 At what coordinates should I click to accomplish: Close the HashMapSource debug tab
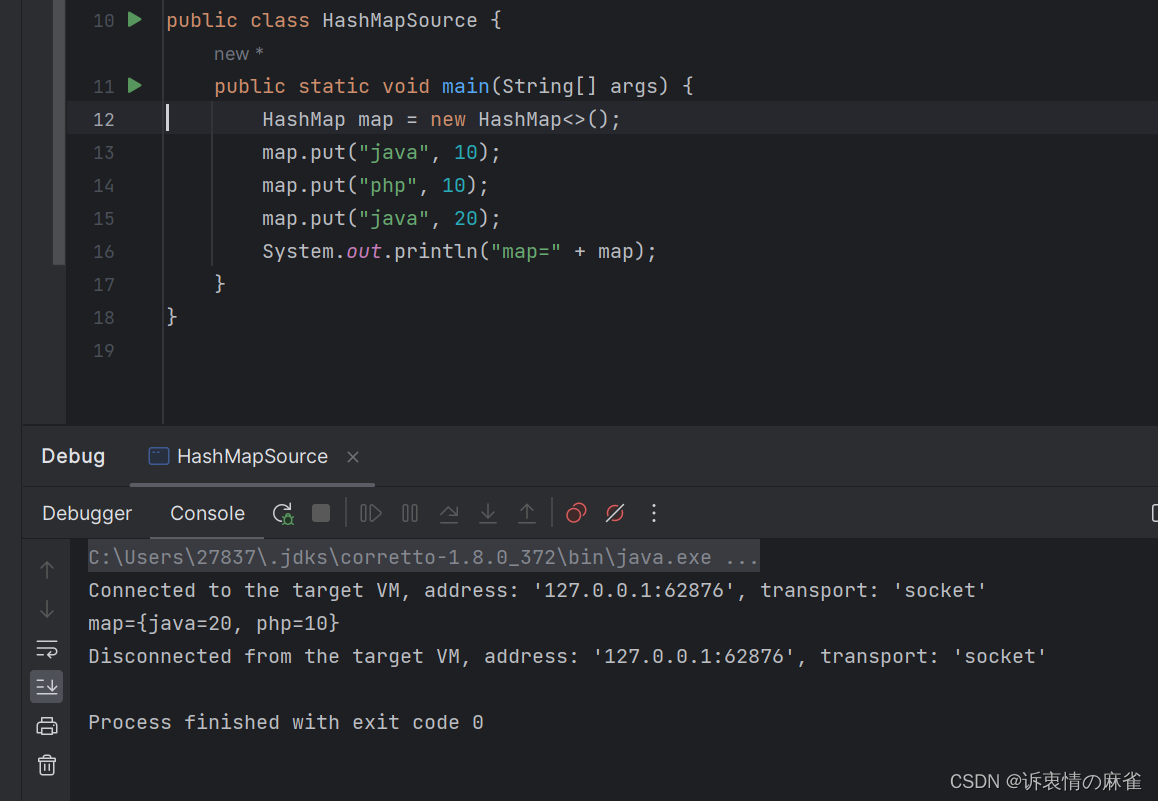tap(353, 457)
